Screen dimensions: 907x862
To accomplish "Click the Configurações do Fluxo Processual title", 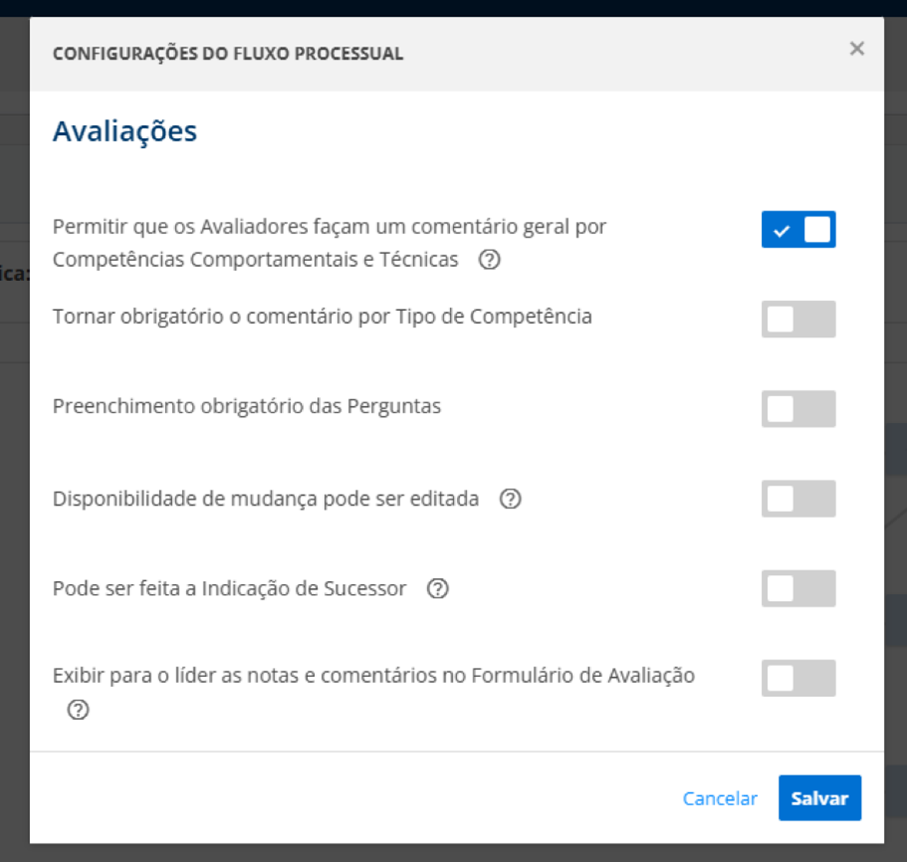I will tap(228, 53).
